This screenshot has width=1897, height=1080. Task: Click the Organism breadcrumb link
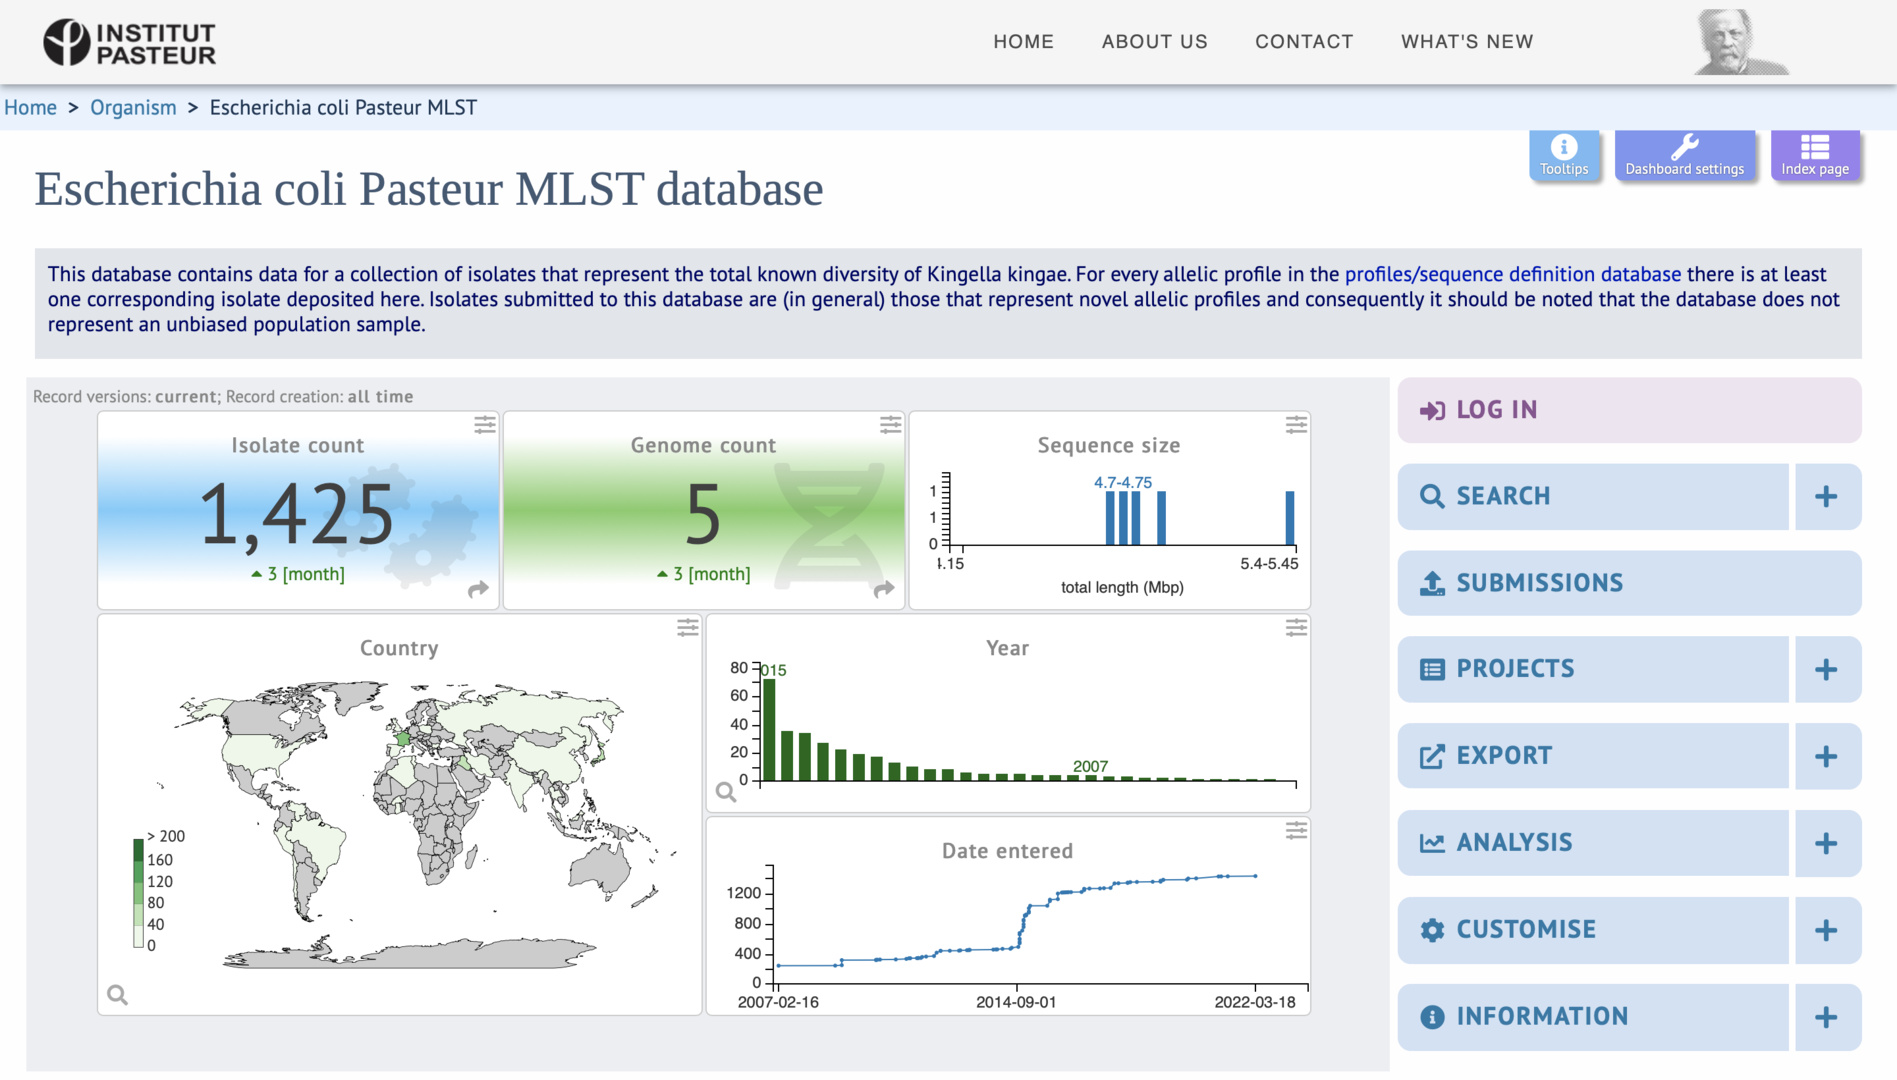133,108
